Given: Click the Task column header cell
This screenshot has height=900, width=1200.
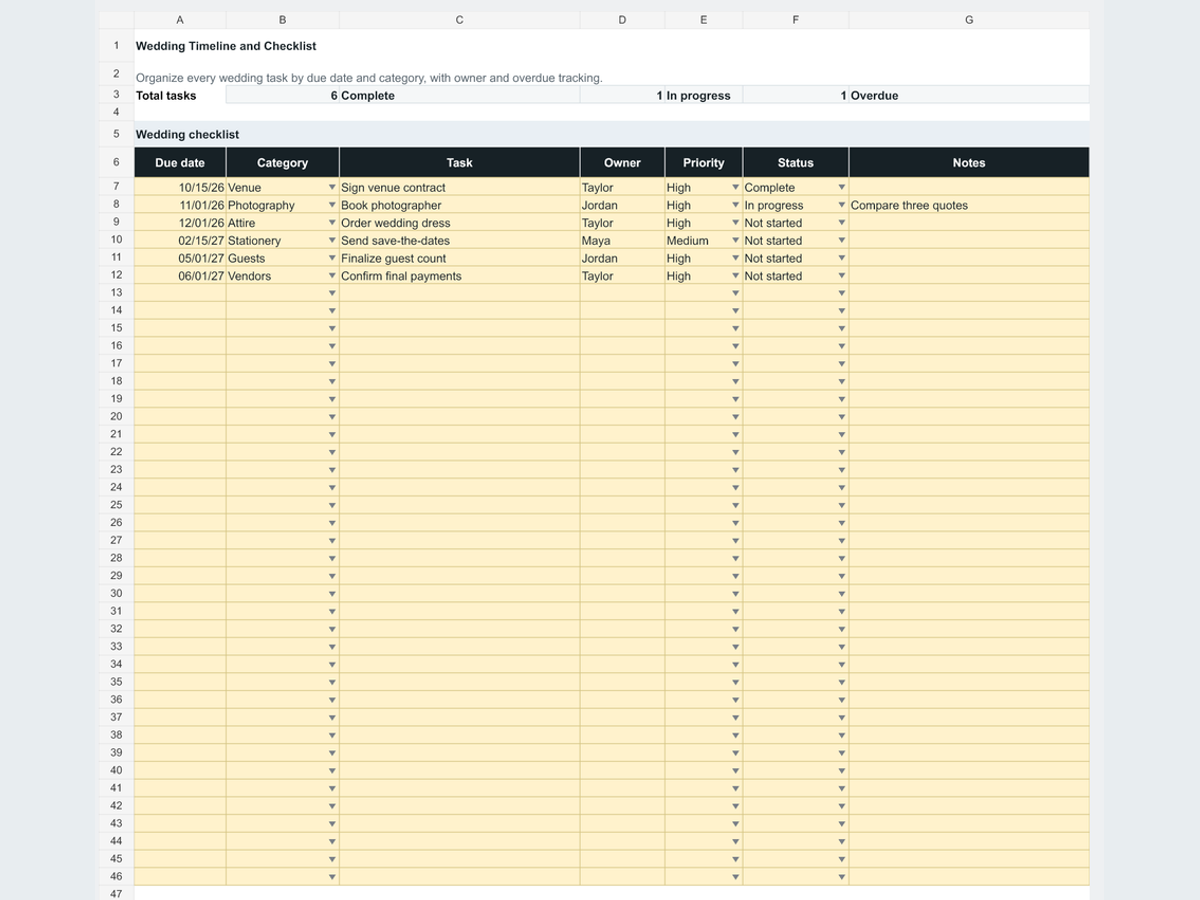Looking at the screenshot, I should (x=459, y=163).
